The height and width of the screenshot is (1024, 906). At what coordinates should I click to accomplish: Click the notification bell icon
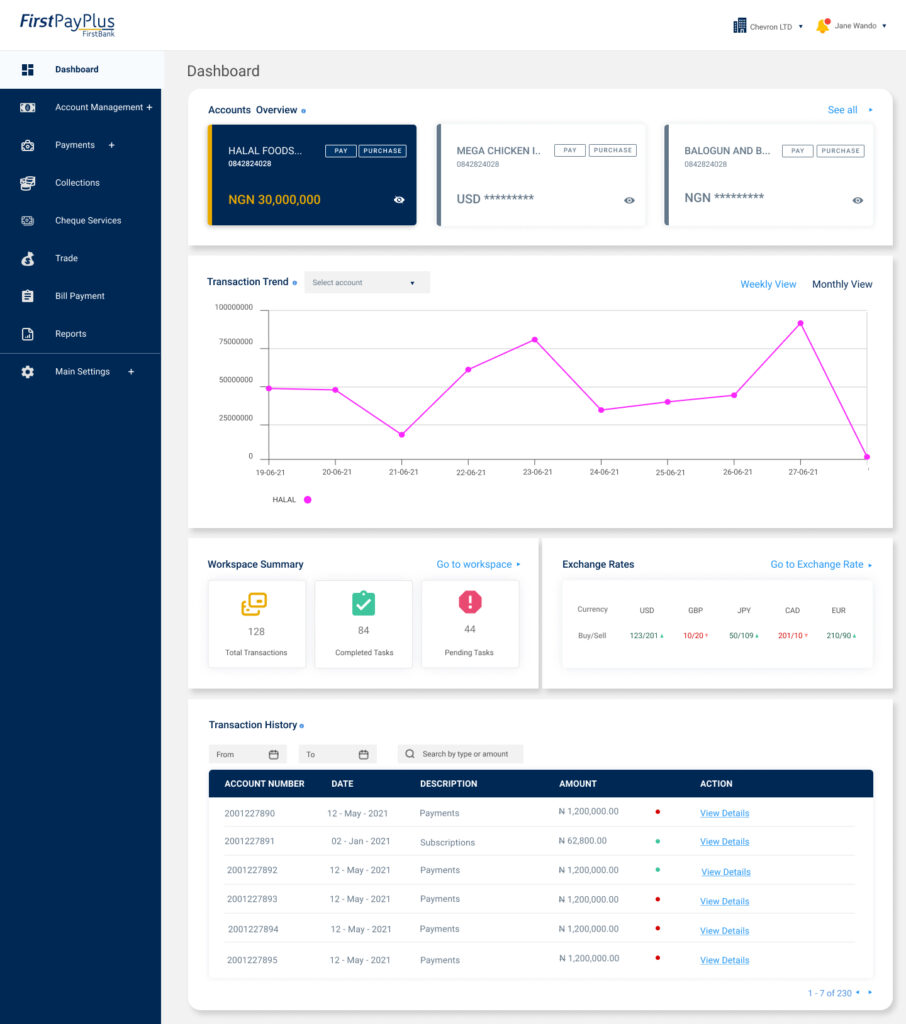(x=823, y=26)
